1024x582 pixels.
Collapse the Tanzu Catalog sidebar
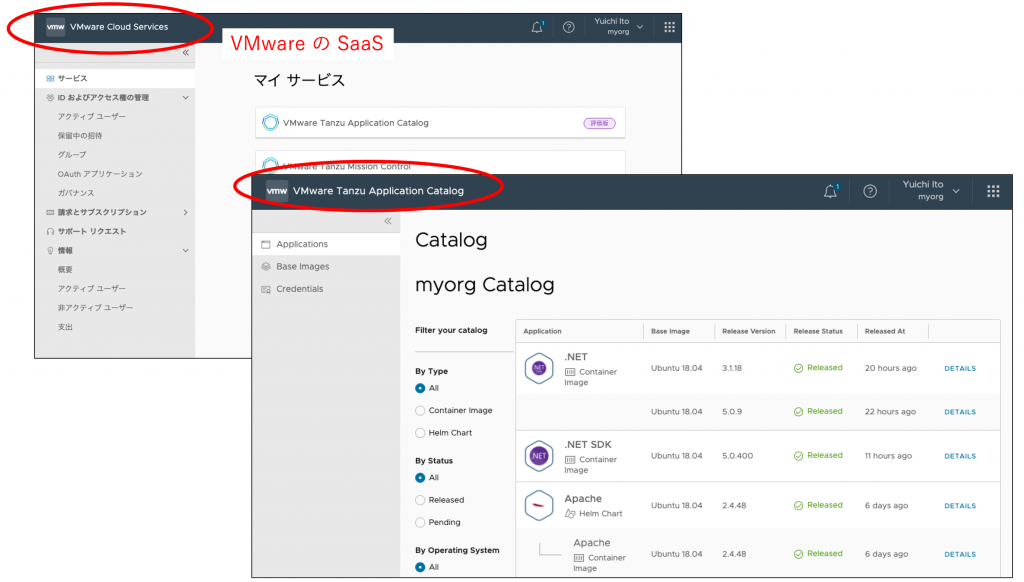click(388, 221)
